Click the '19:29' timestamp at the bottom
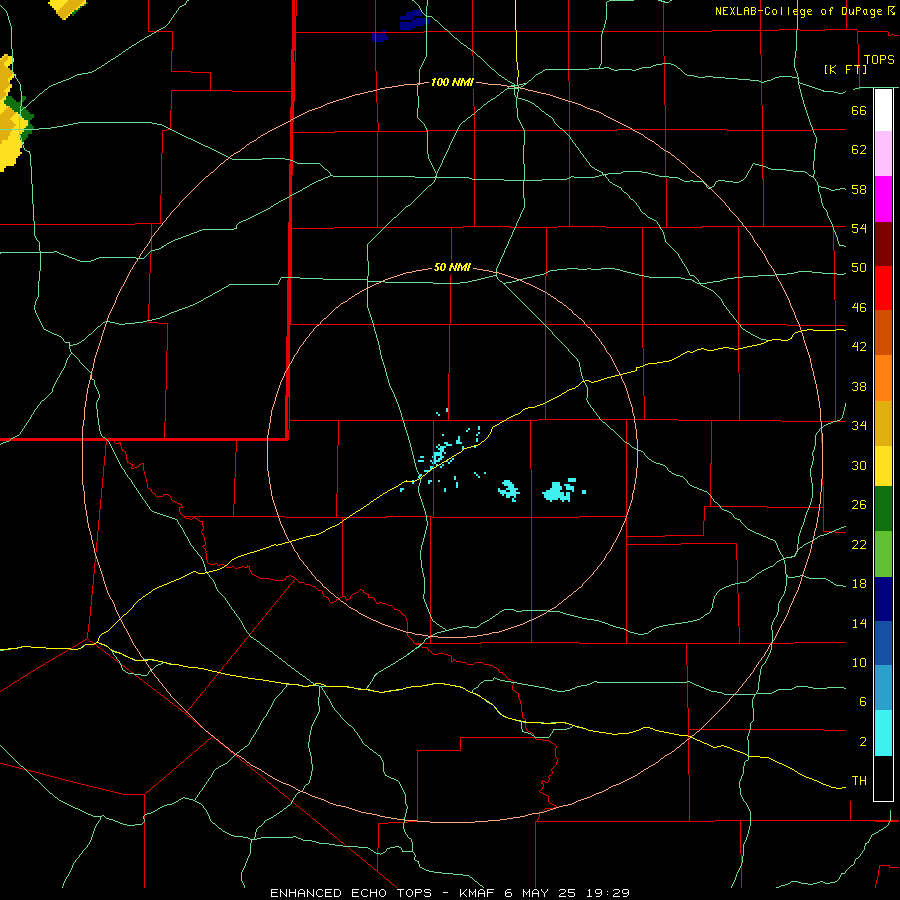The image size is (900, 900). point(608,893)
